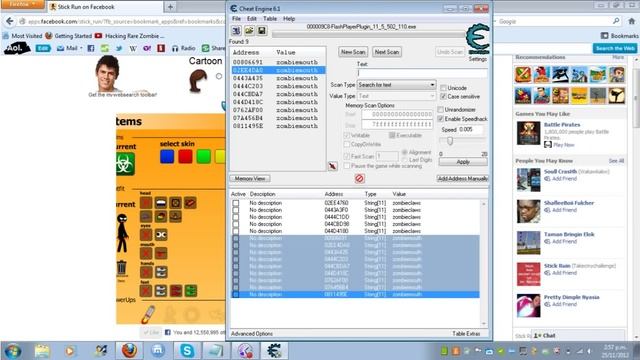Click the Firefox icon in the taskbar
The height and width of the screenshot is (360, 640).
(129, 351)
